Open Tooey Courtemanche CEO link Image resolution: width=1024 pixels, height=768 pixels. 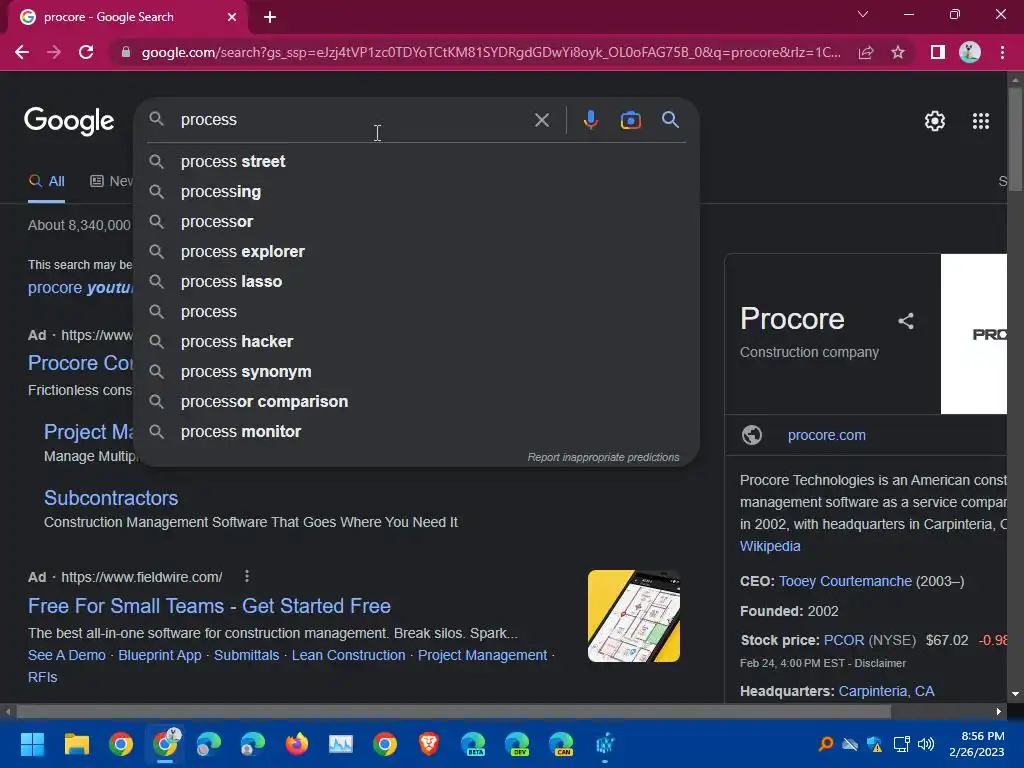[845, 581]
